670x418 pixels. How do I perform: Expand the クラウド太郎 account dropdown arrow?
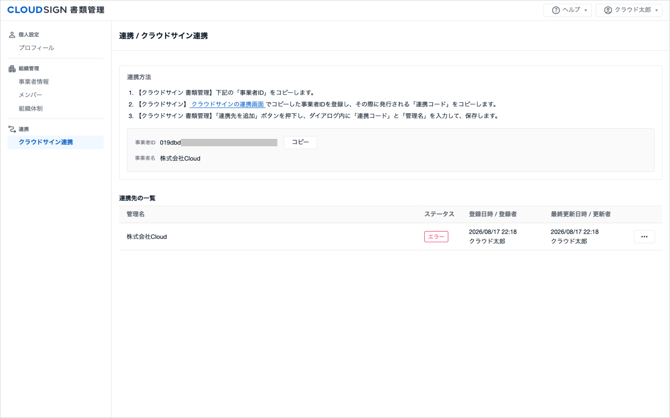point(656,11)
